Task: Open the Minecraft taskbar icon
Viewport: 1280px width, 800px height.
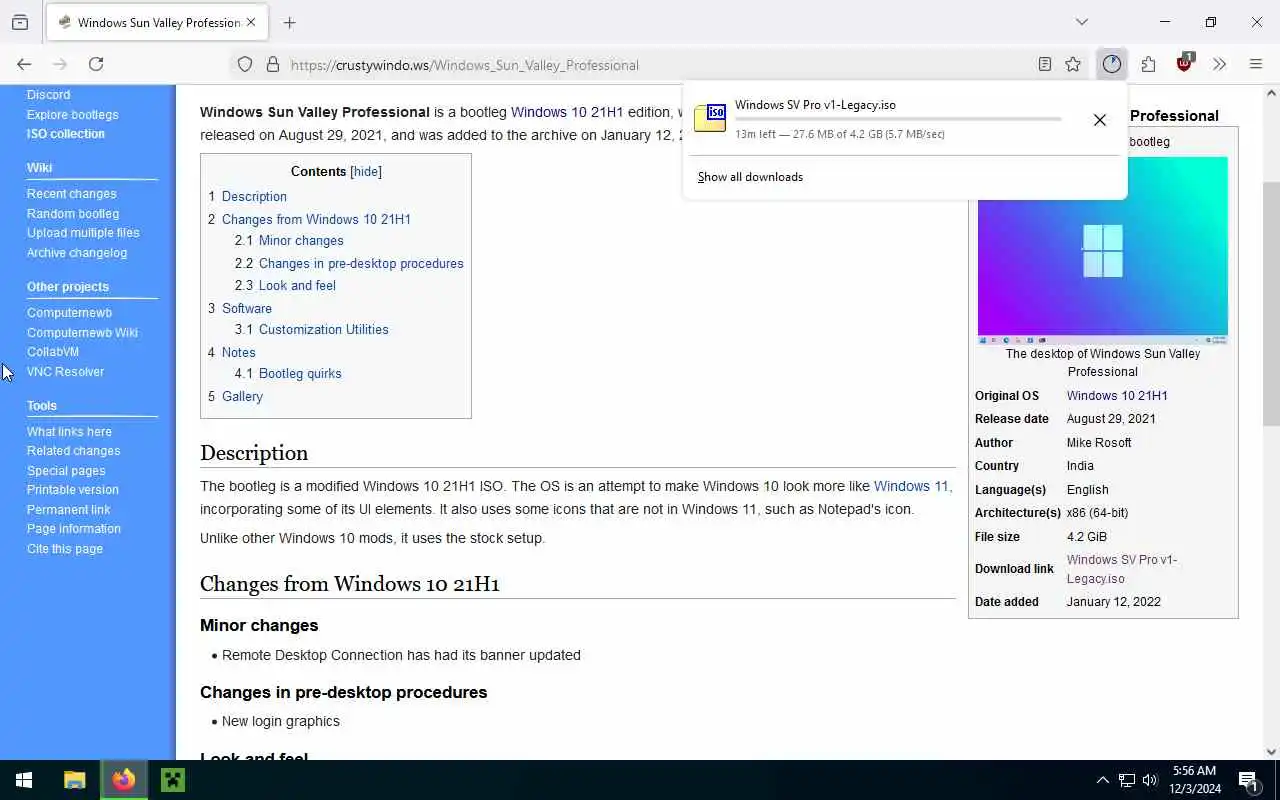Action: coord(173,780)
